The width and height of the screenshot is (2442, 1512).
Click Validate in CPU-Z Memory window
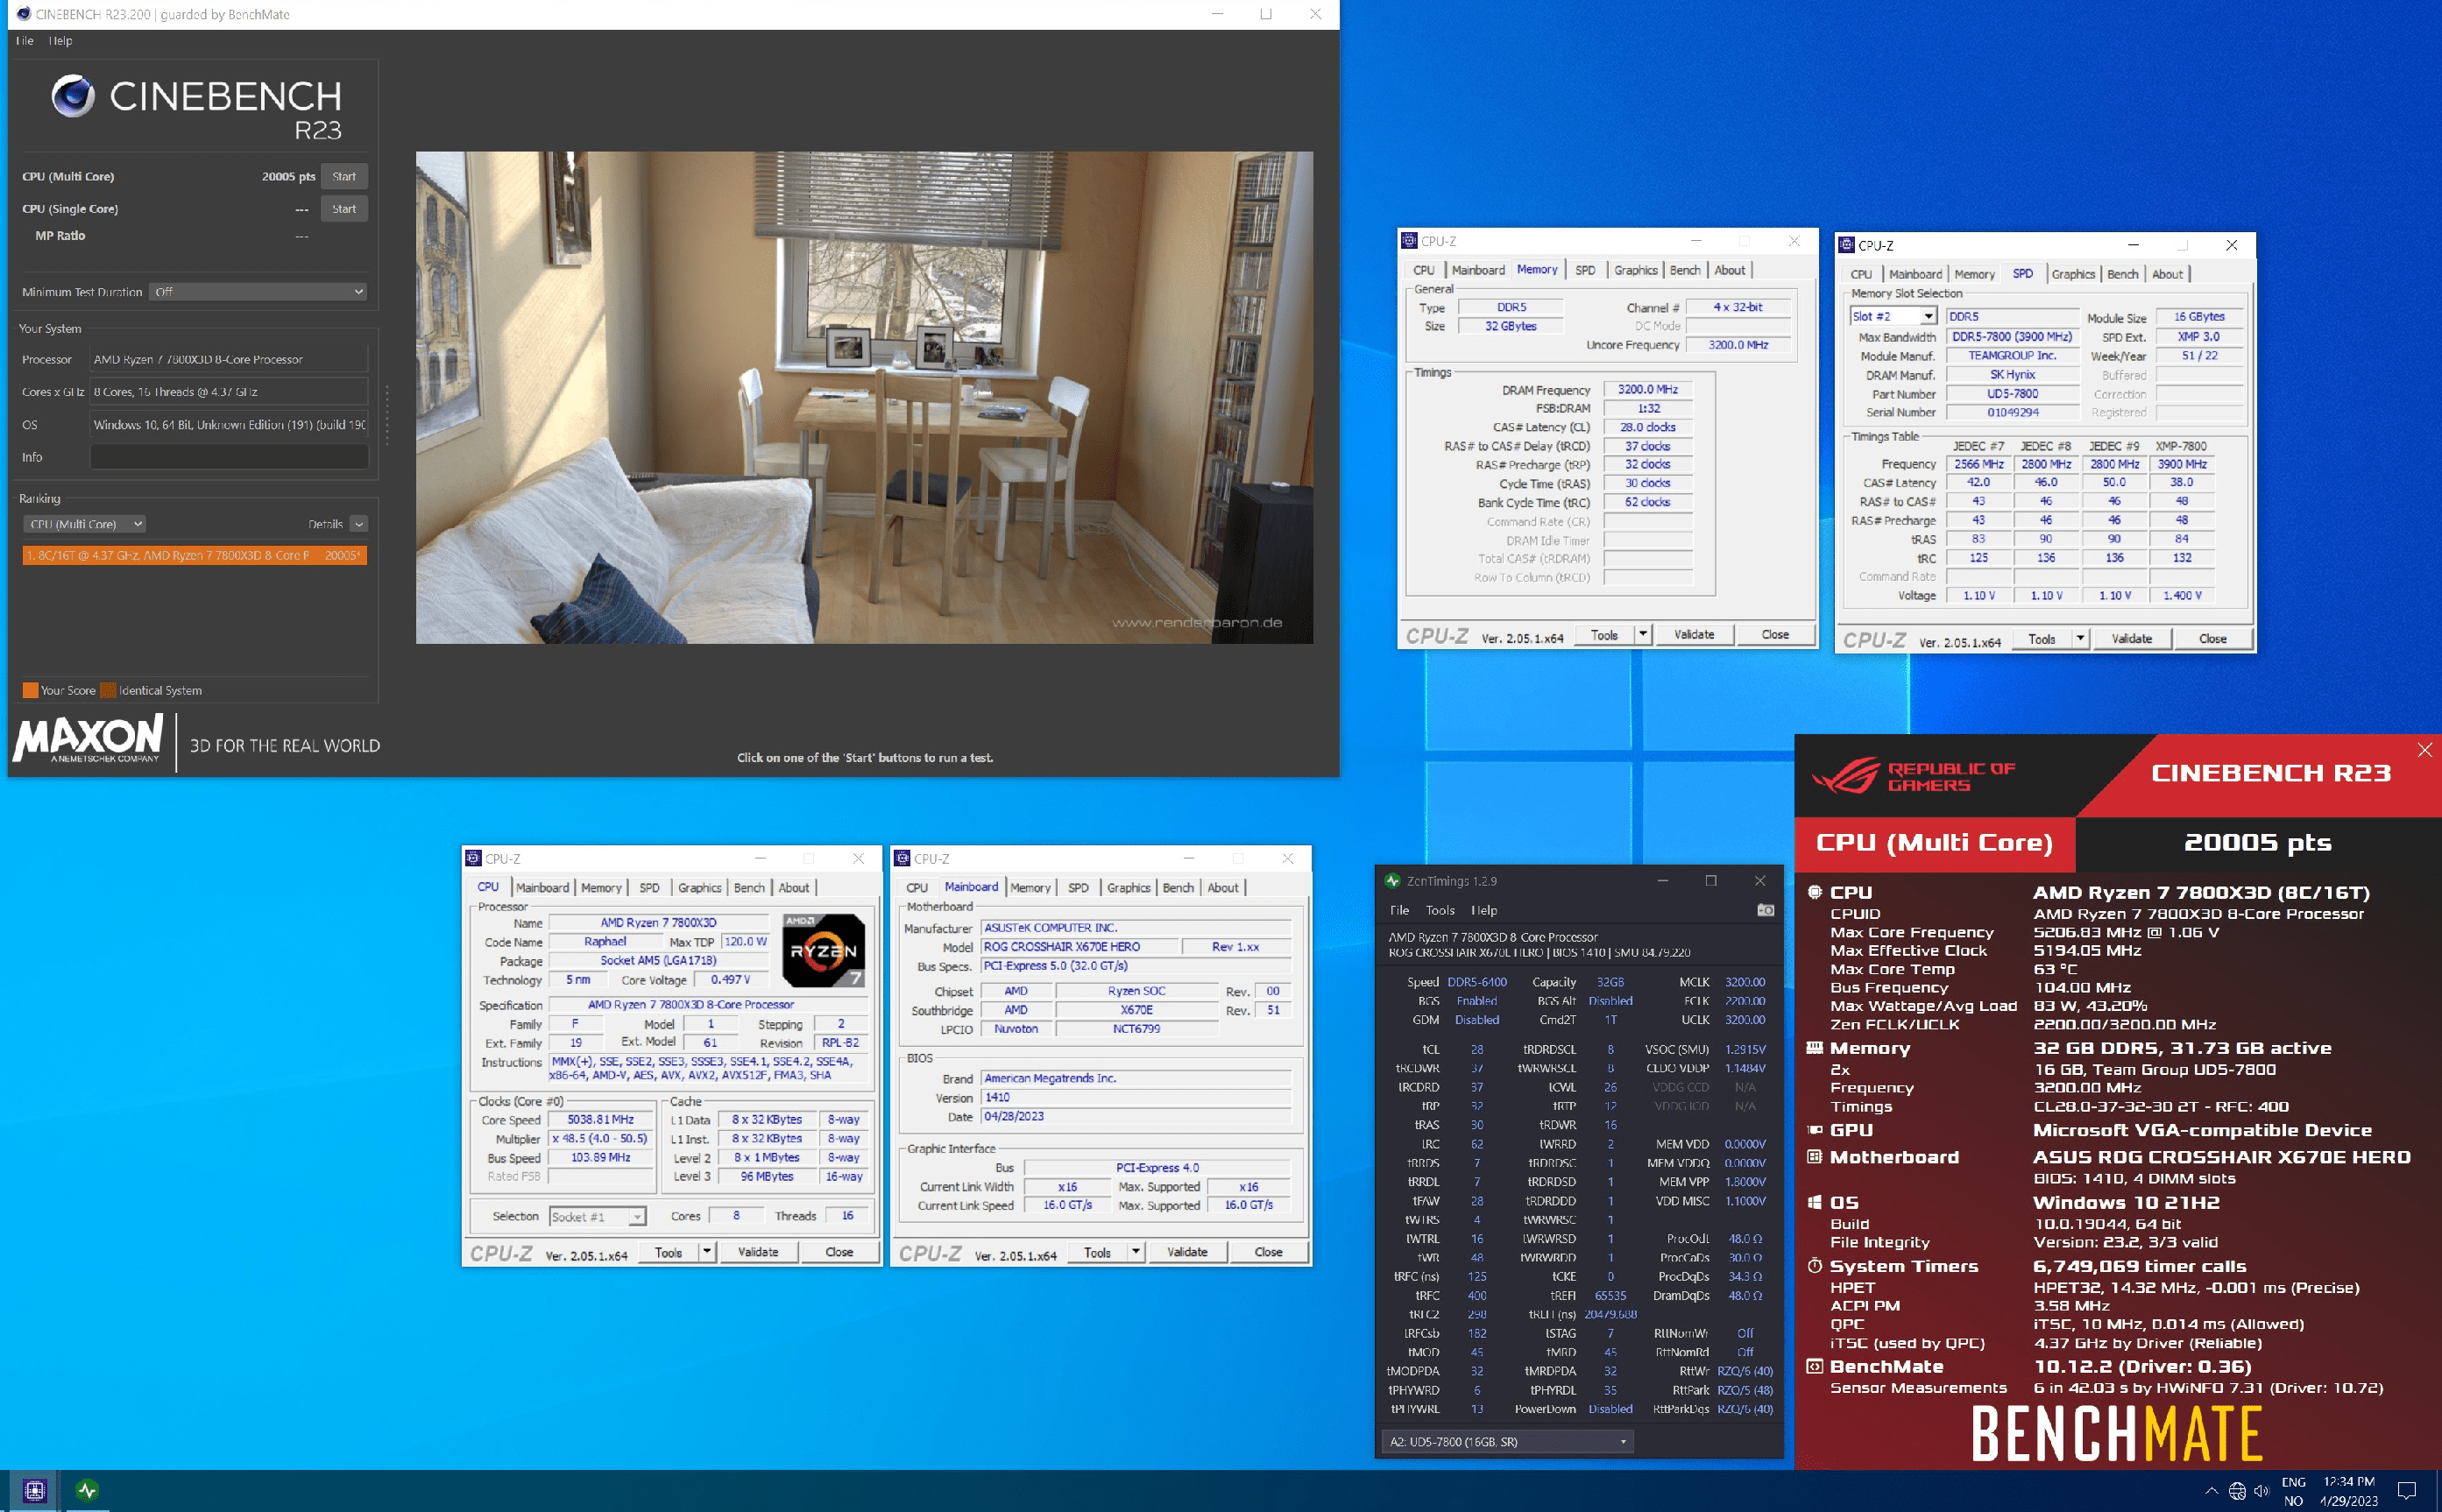click(x=1693, y=634)
